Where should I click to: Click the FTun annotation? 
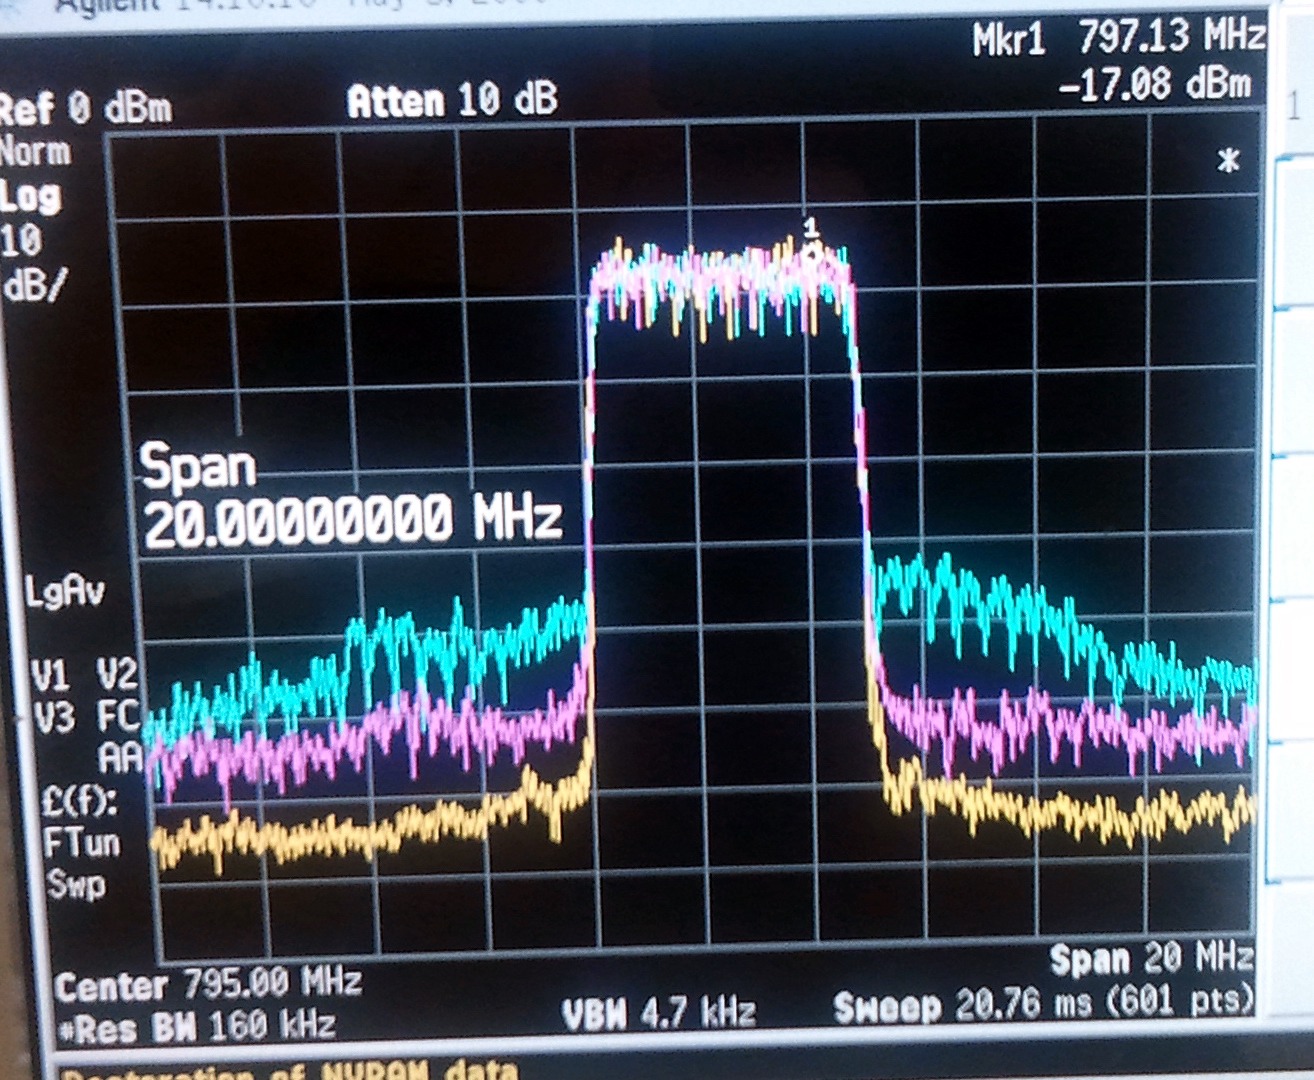pos(82,842)
